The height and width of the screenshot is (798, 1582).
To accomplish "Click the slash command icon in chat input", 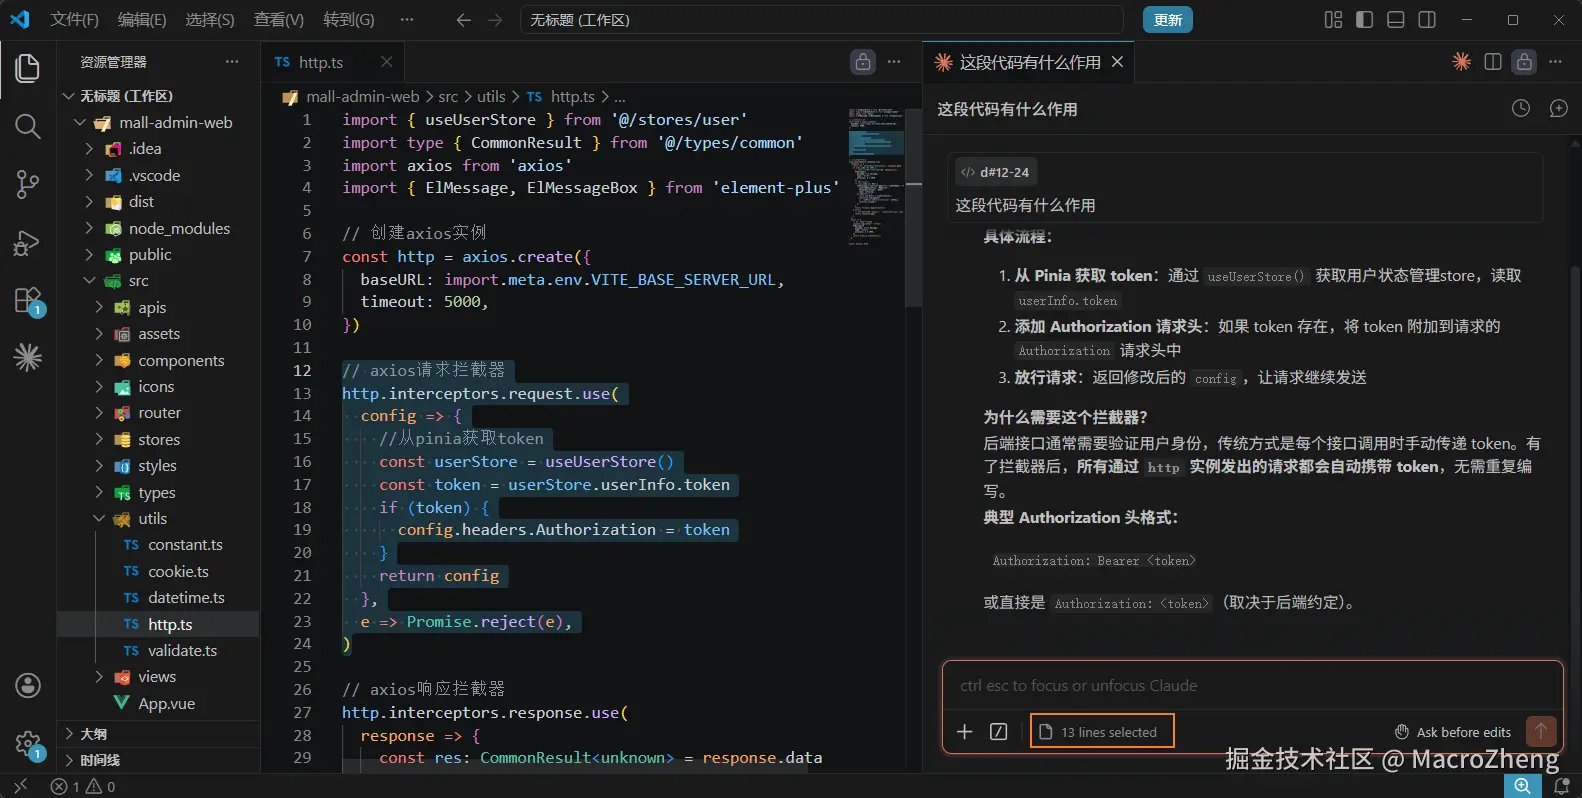I will click(998, 732).
